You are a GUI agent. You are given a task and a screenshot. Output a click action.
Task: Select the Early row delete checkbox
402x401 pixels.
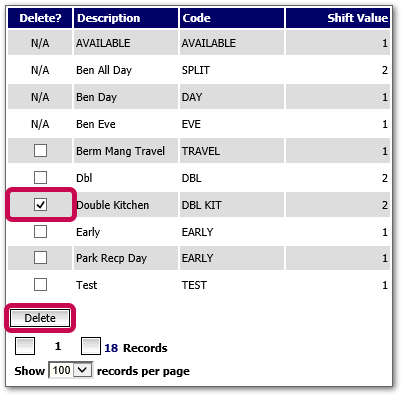click(40, 231)
